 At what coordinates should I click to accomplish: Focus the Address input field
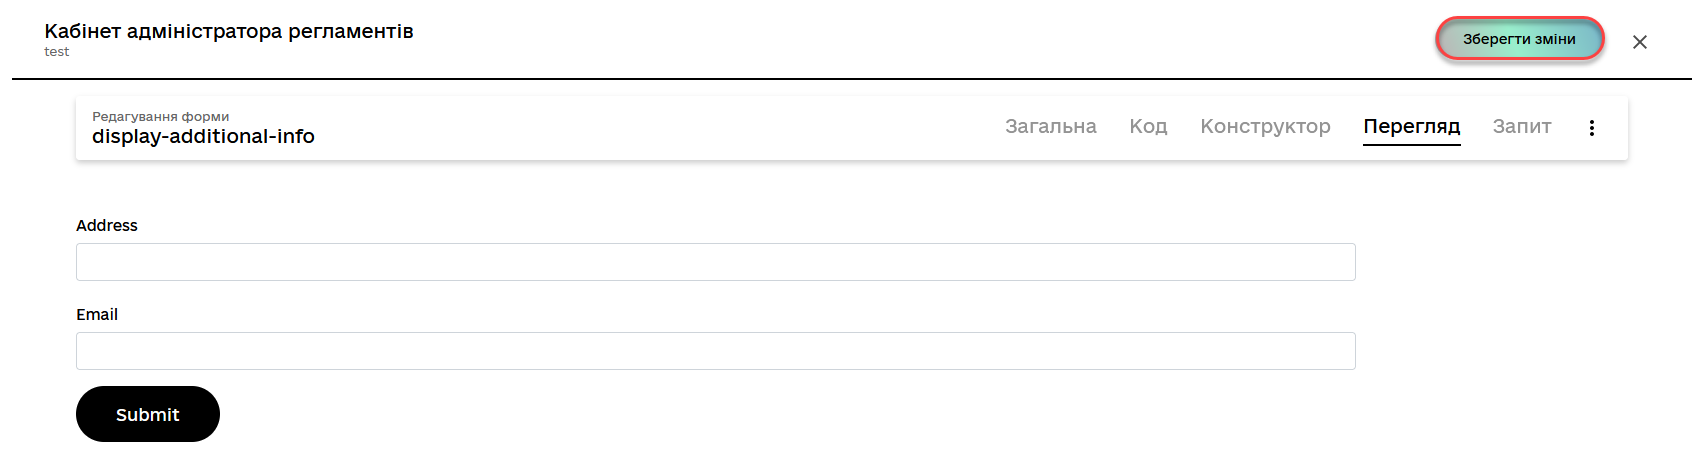click(x=715, y=262)
